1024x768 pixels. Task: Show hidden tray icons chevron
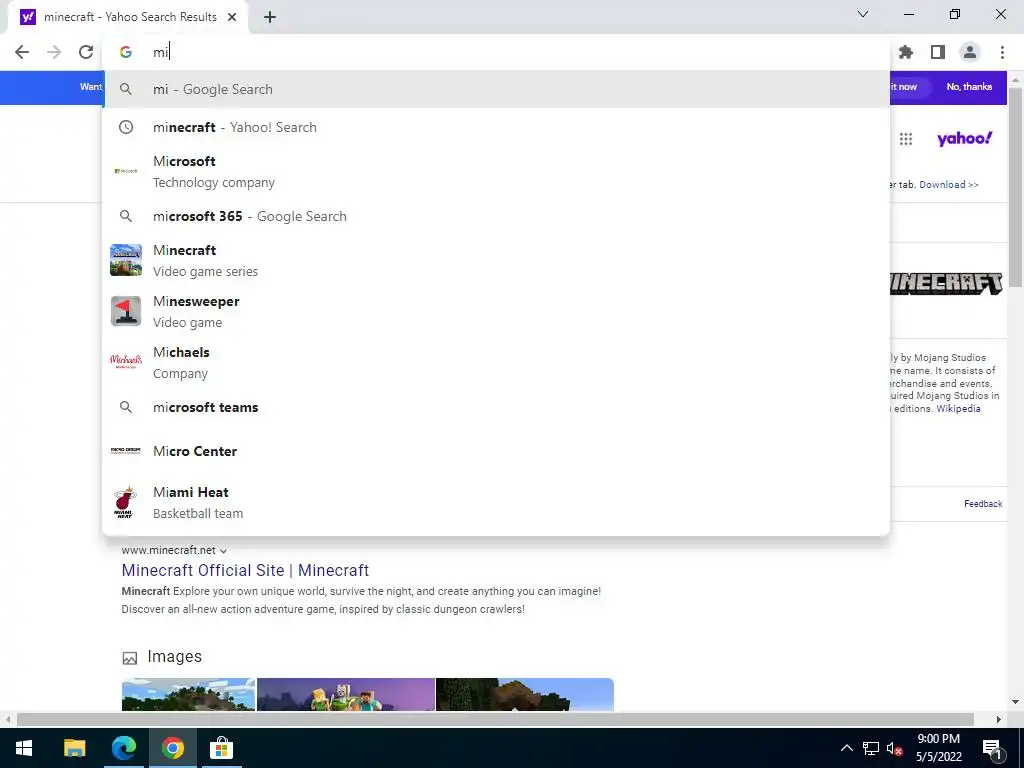pos(846,748)
